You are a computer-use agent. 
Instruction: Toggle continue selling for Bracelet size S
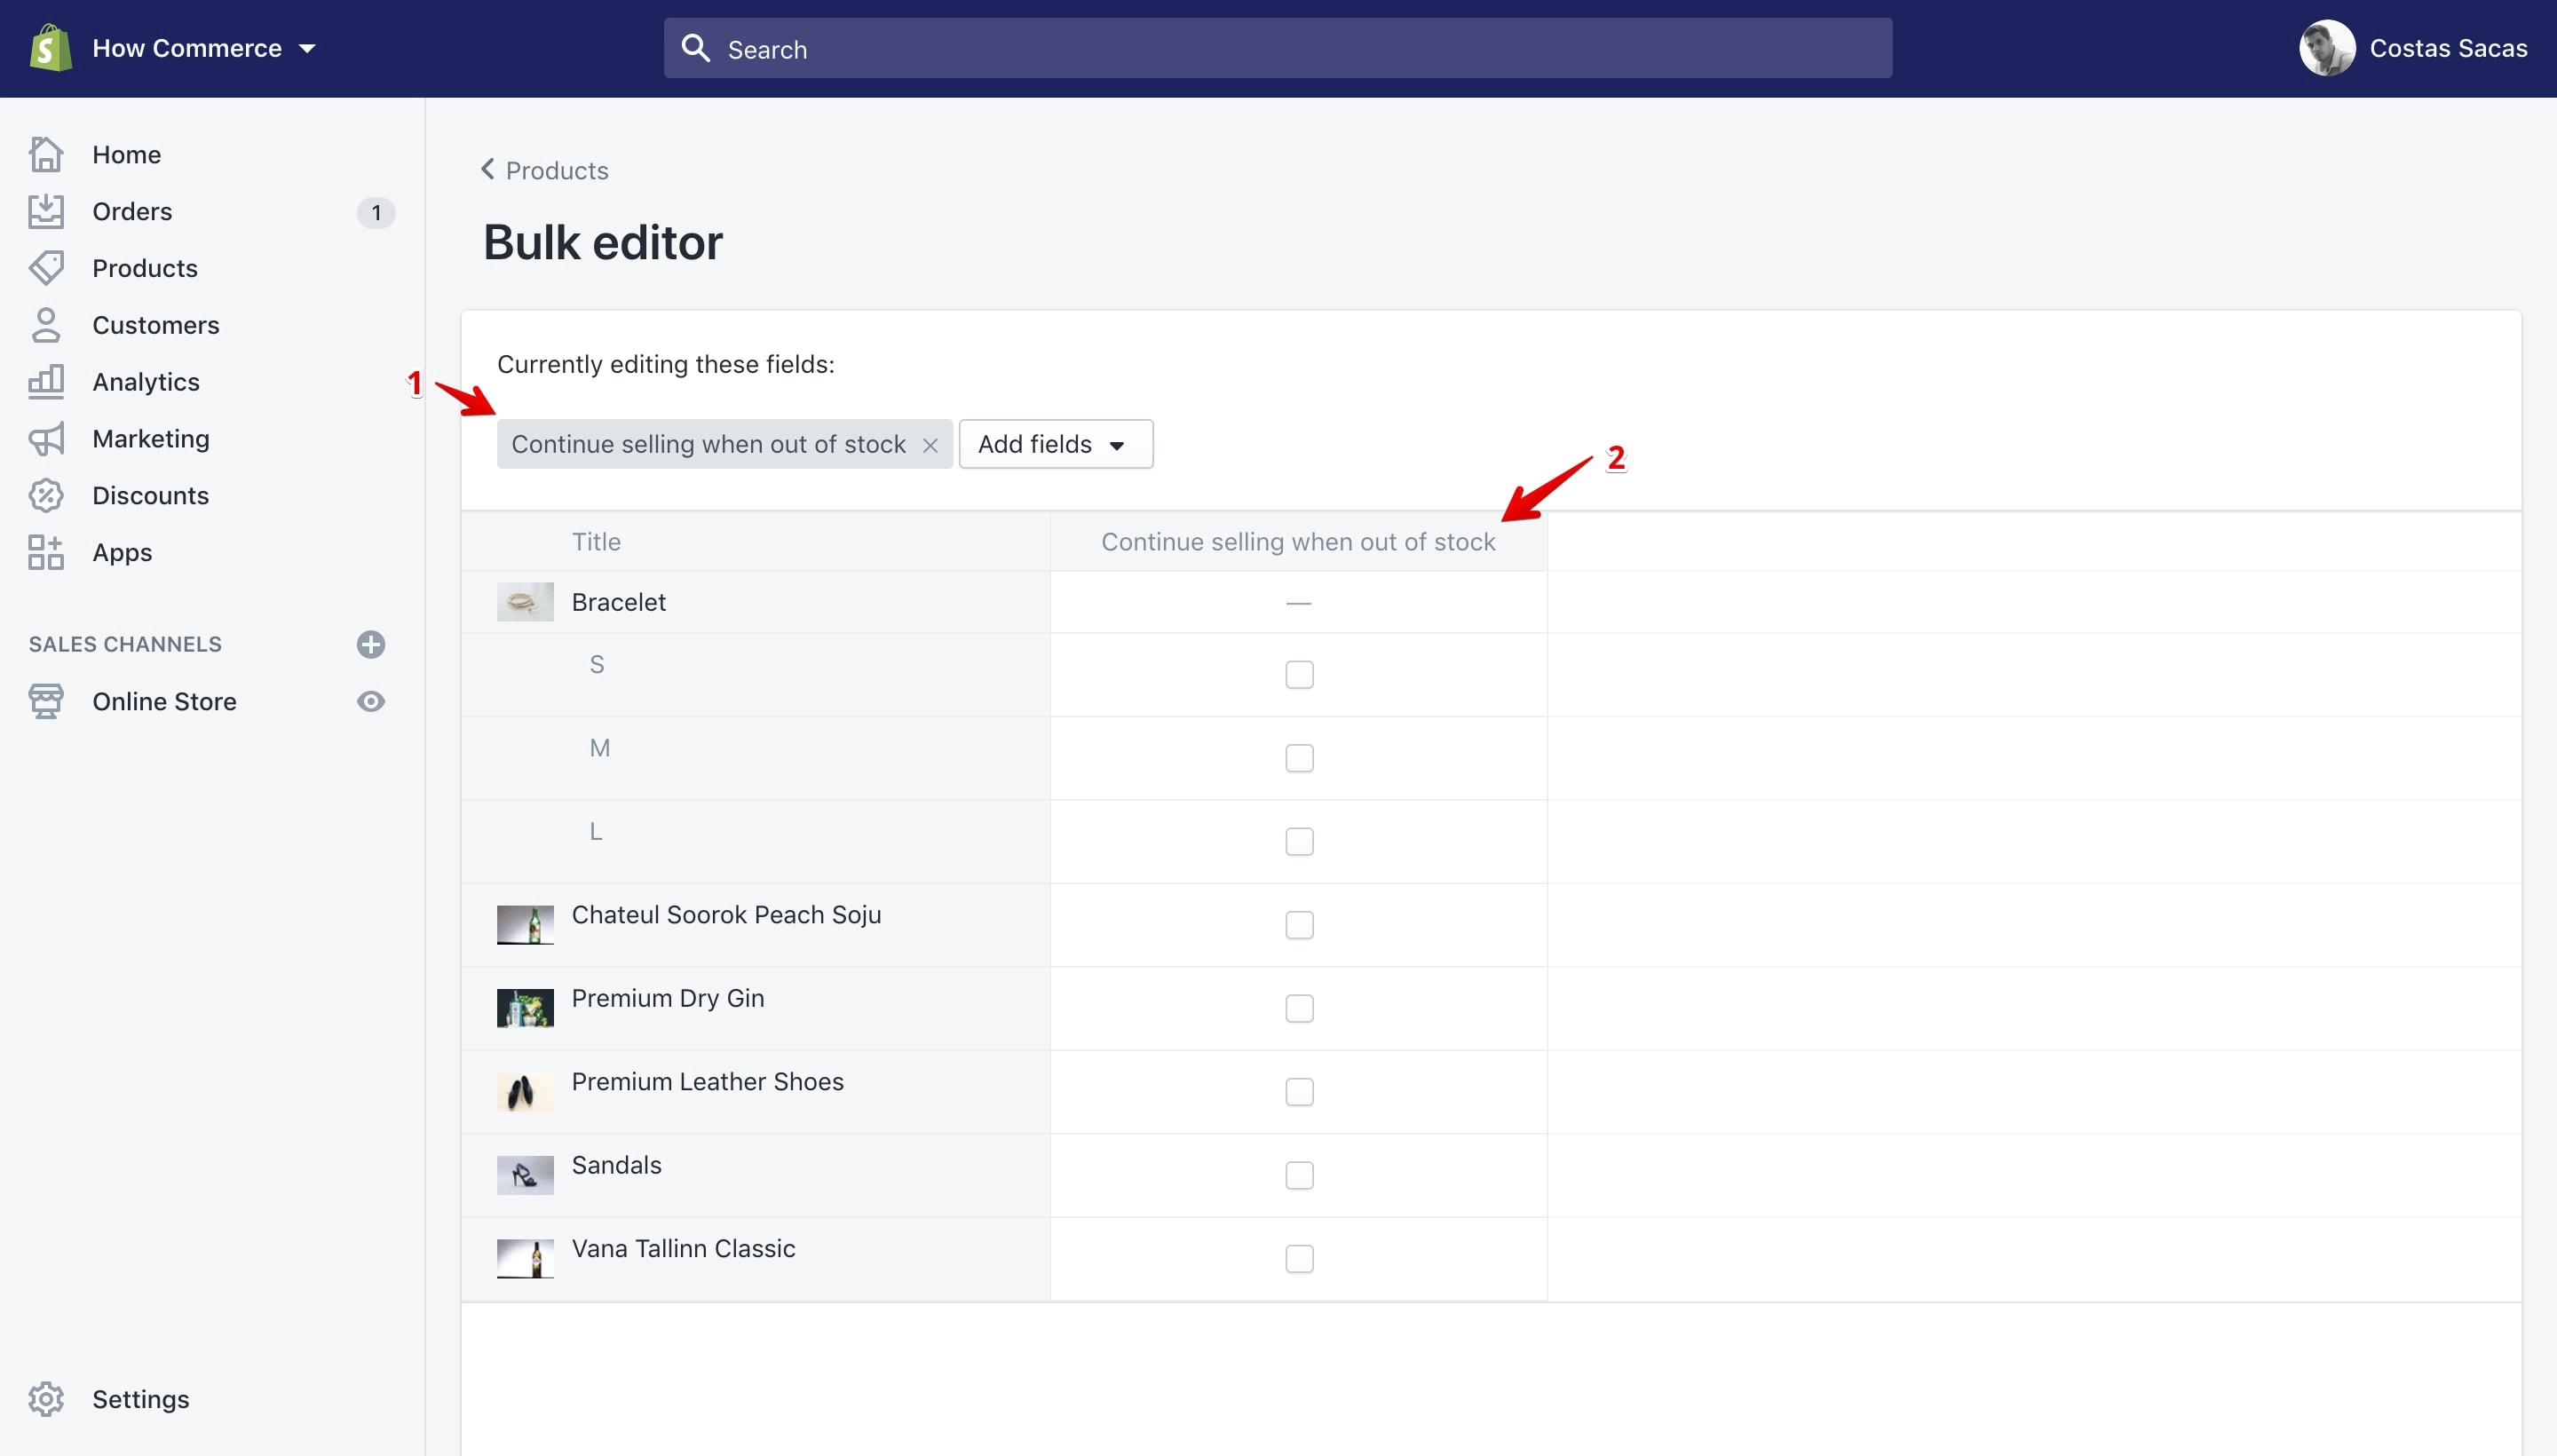click(1299, 675)
